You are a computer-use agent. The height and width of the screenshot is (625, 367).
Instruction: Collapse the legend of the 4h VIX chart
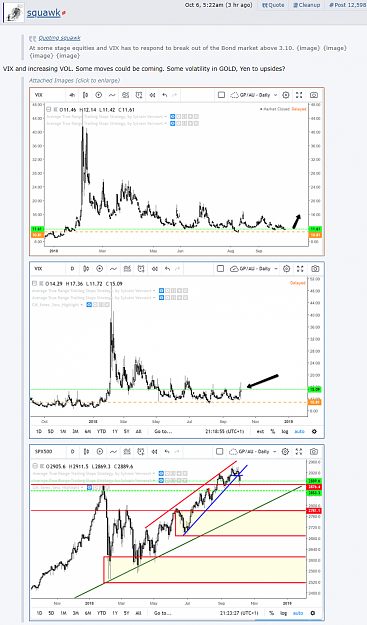(49, 109)
